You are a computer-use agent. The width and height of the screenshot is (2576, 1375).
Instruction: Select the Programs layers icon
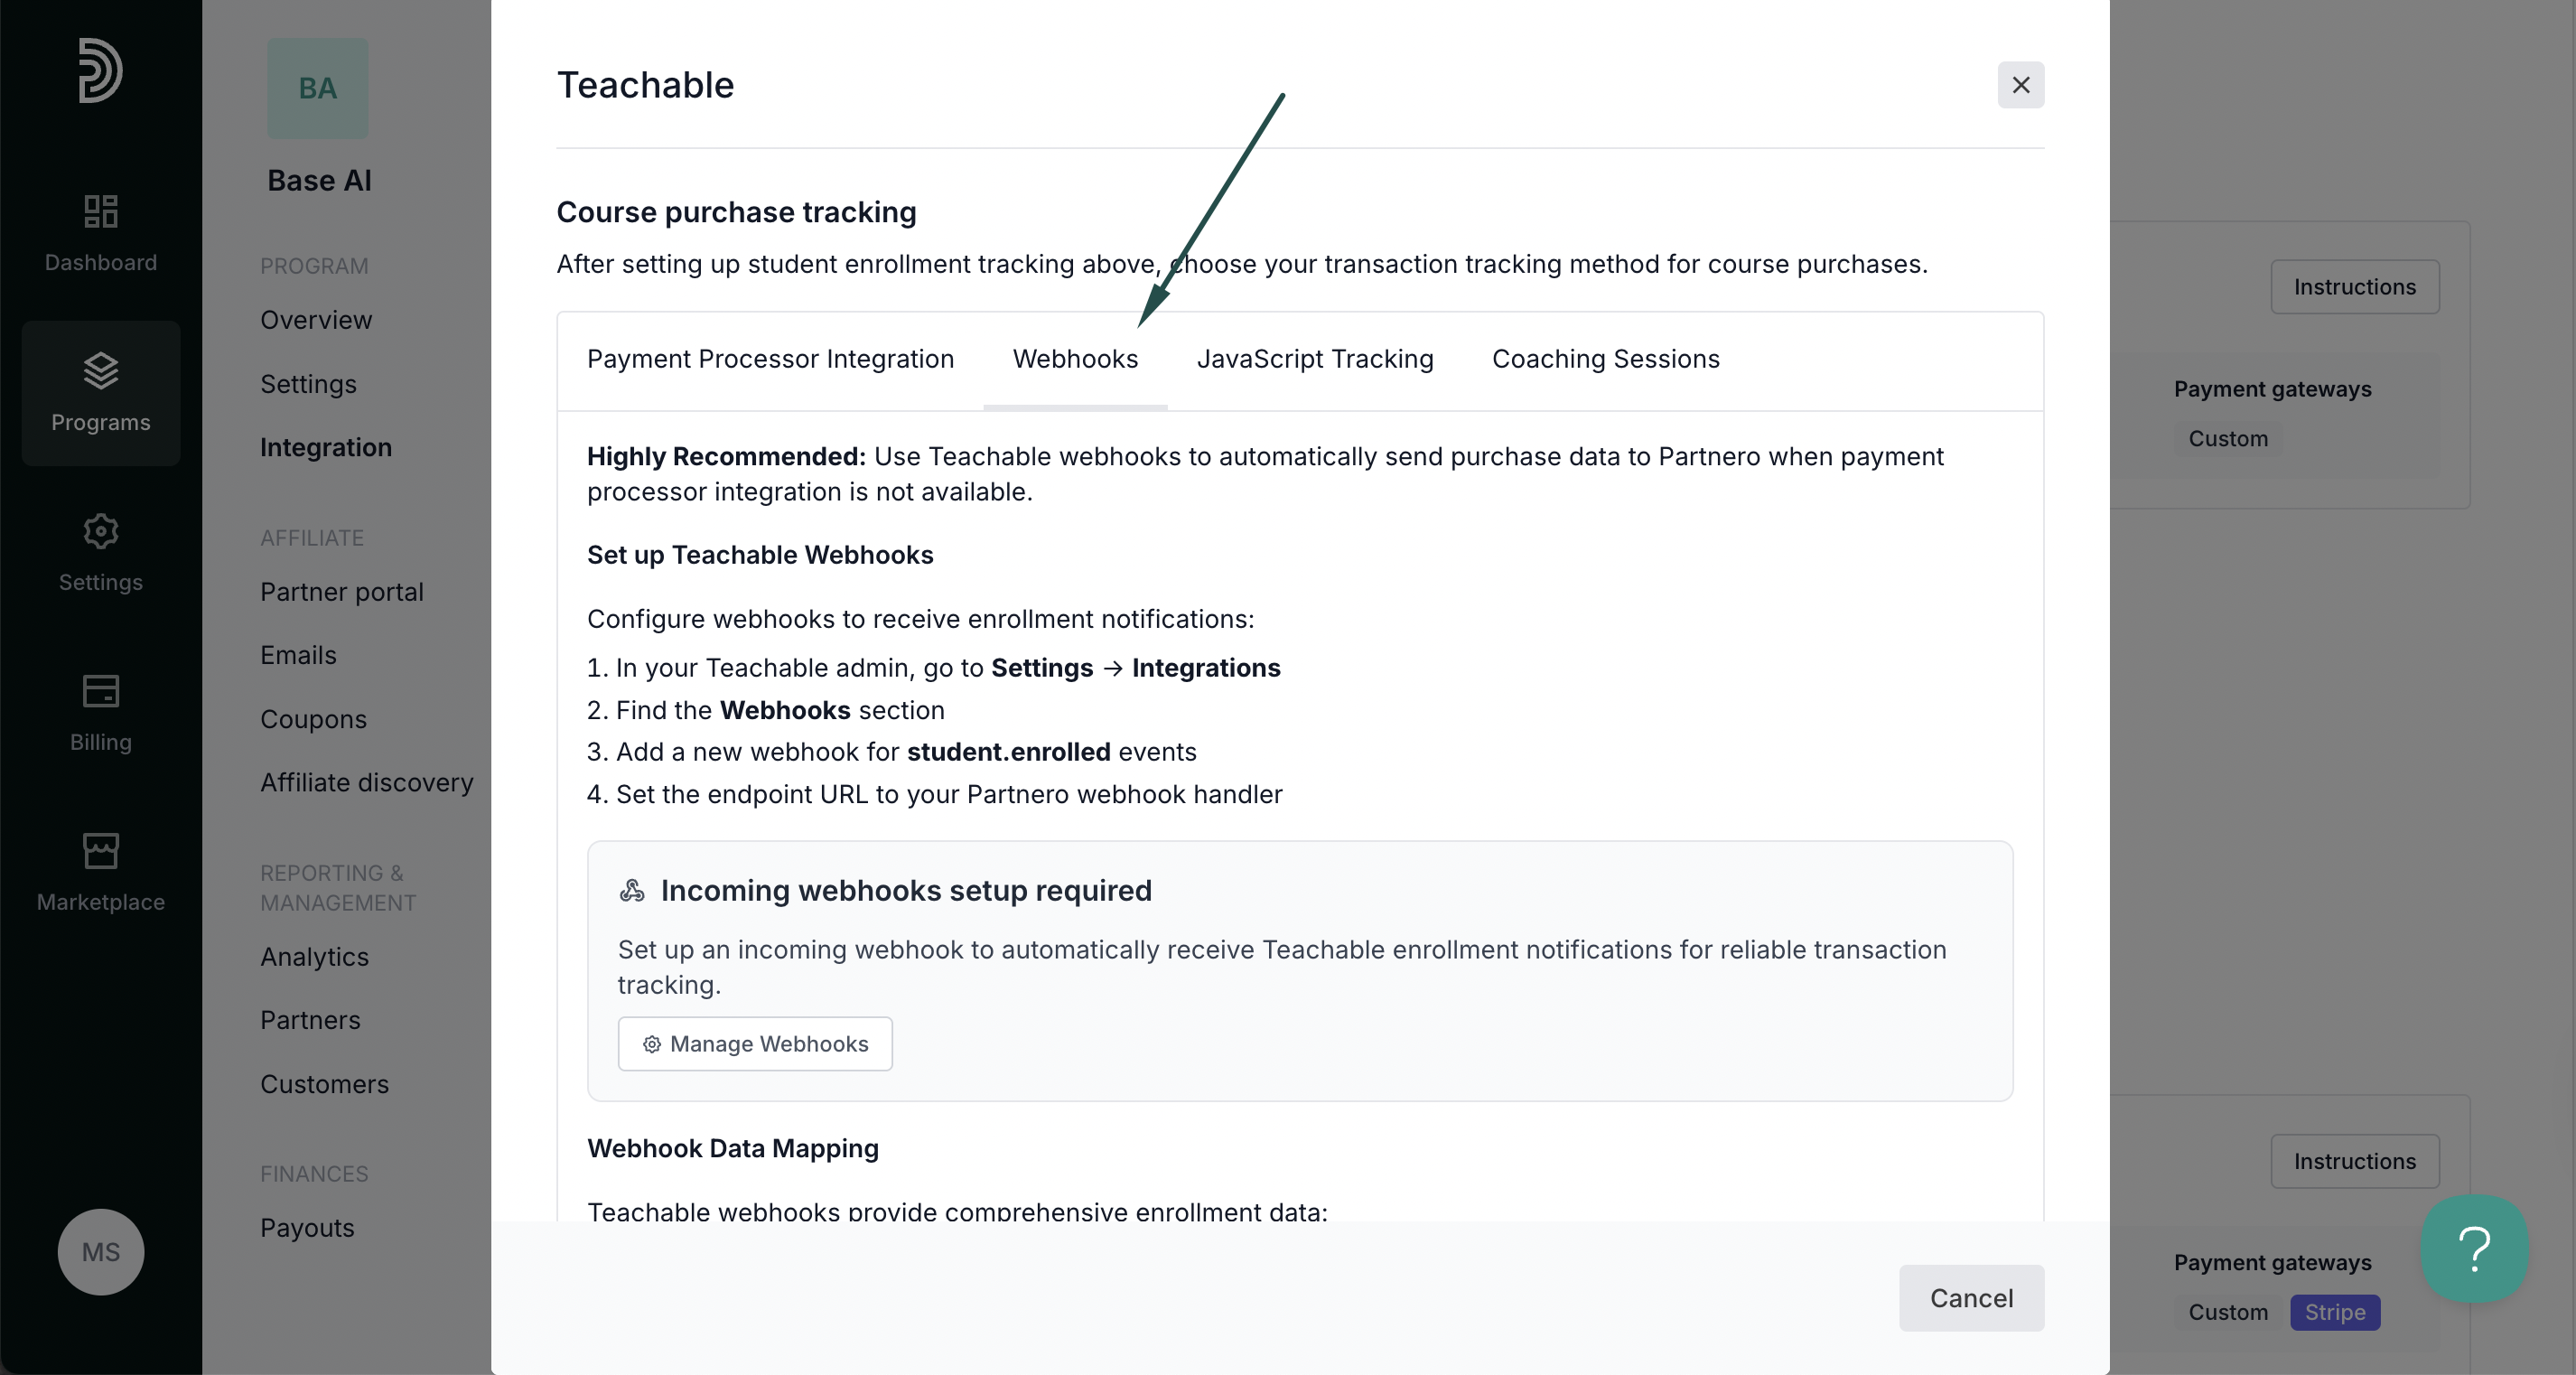click(x=101, y=371)
